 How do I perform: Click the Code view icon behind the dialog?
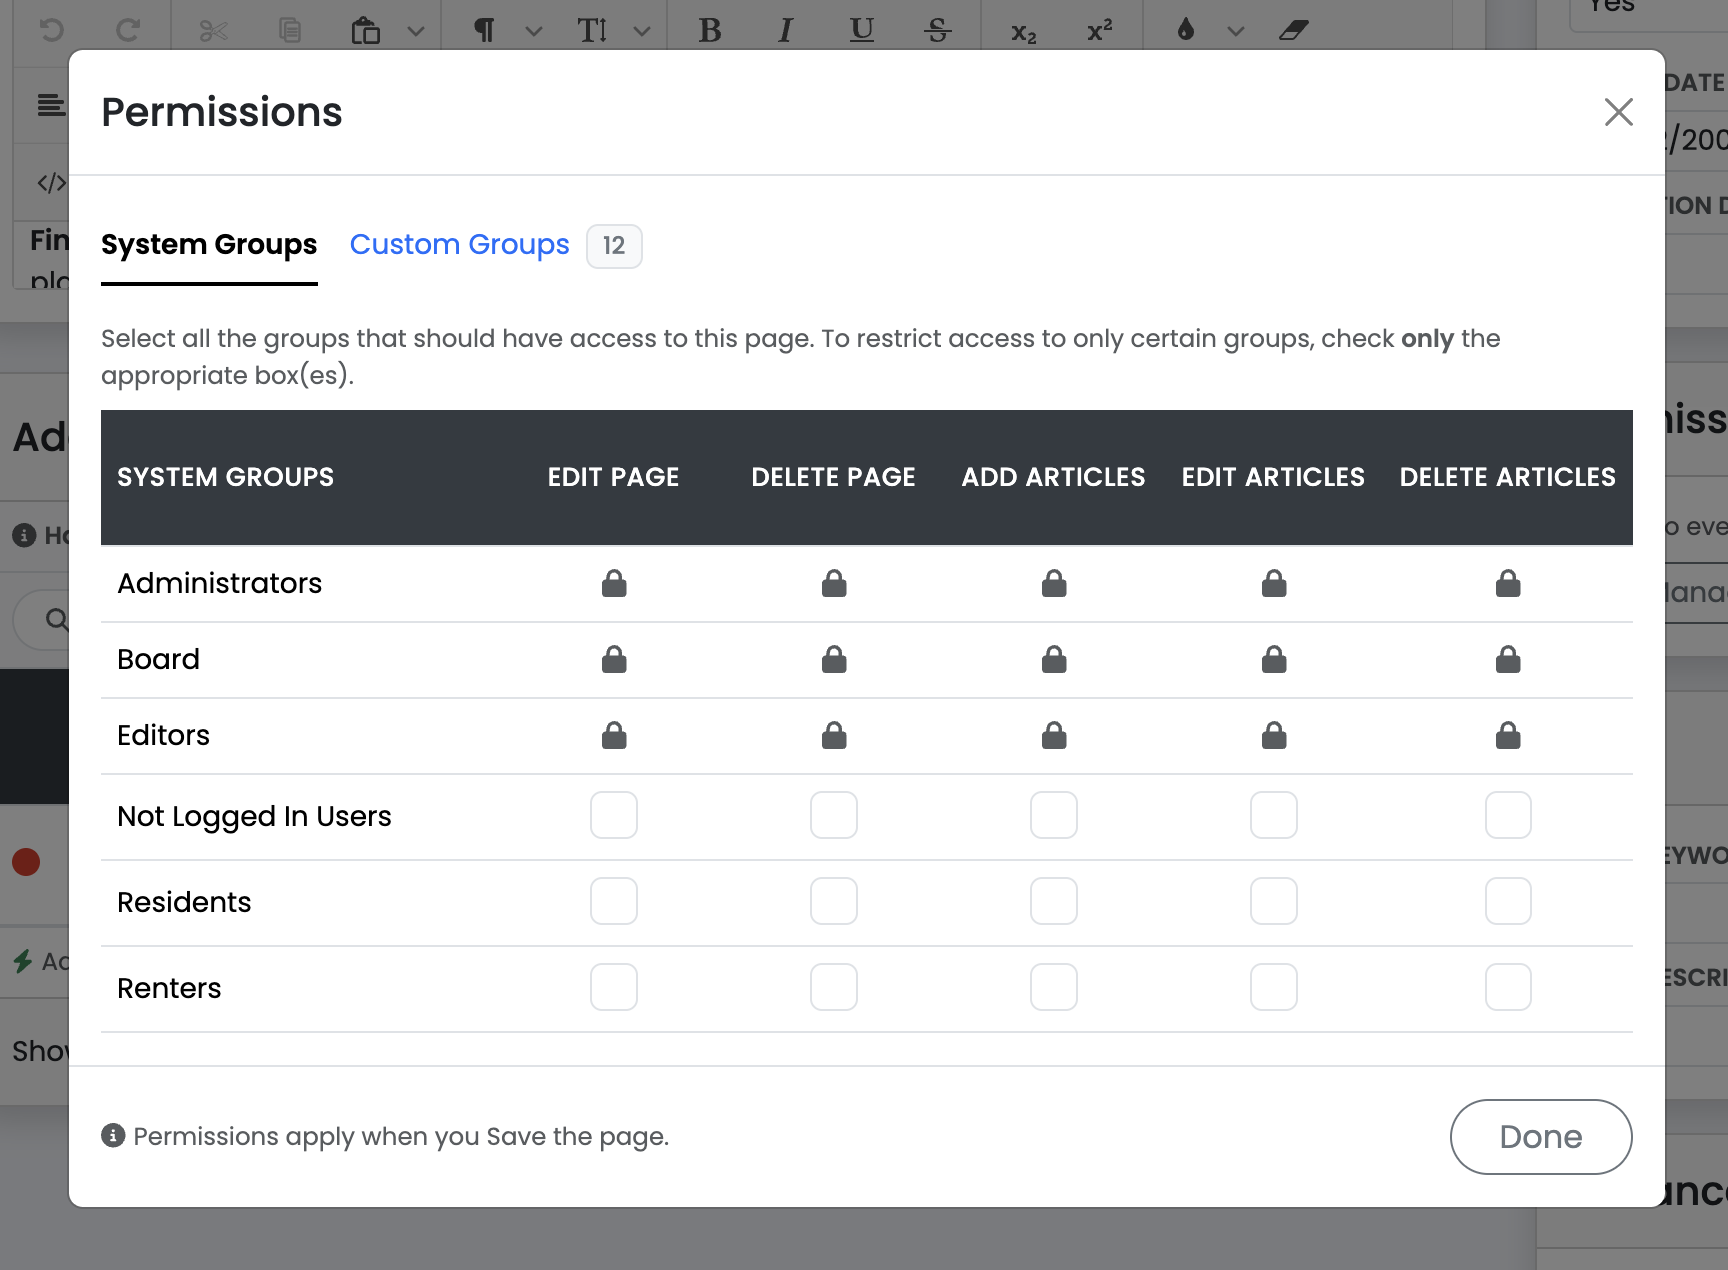[51, 183]
